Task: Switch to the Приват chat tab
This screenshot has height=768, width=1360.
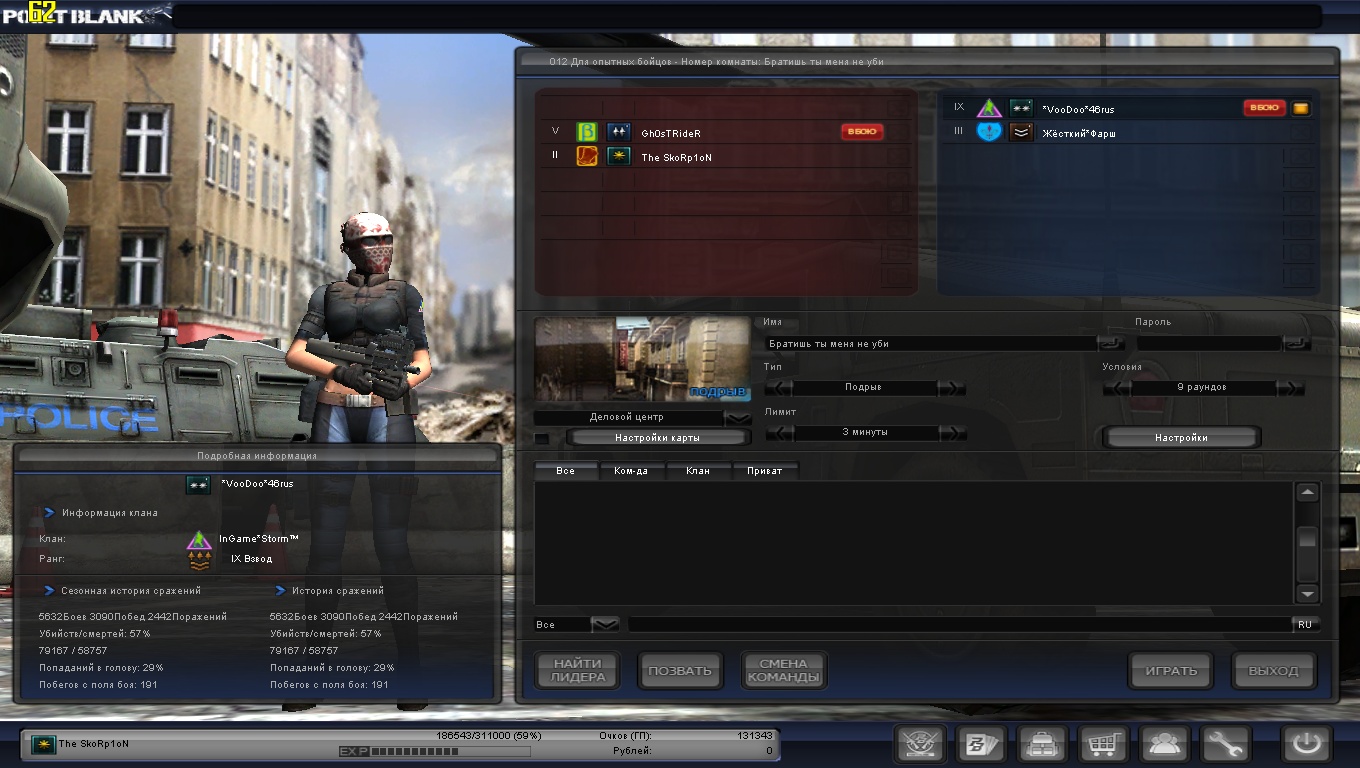Action: 765,470
